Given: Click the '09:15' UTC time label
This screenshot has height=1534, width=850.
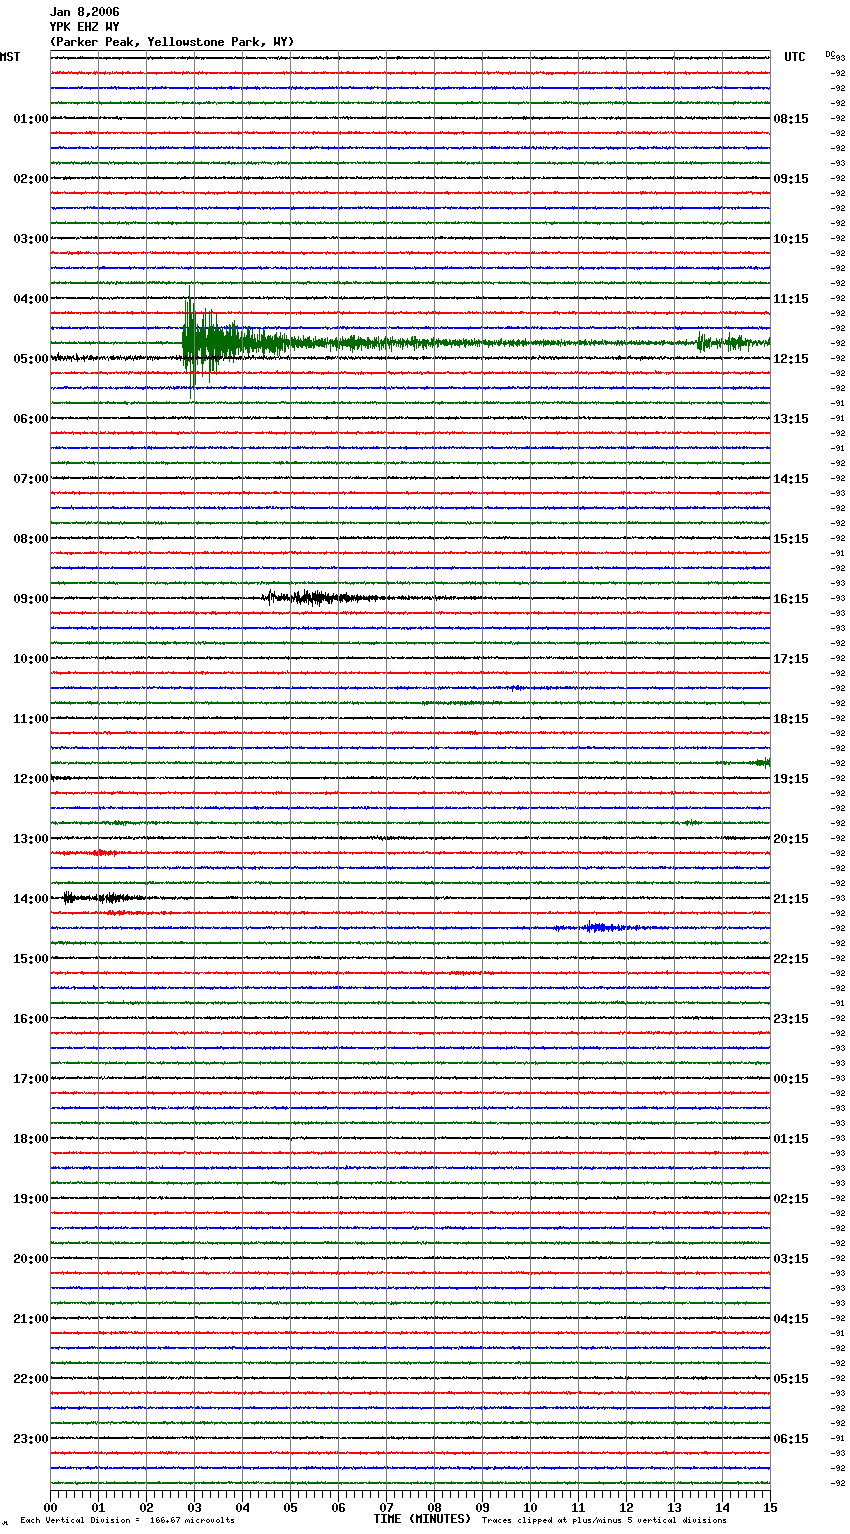Looking at the screenshot, I should tap(791, 179).
